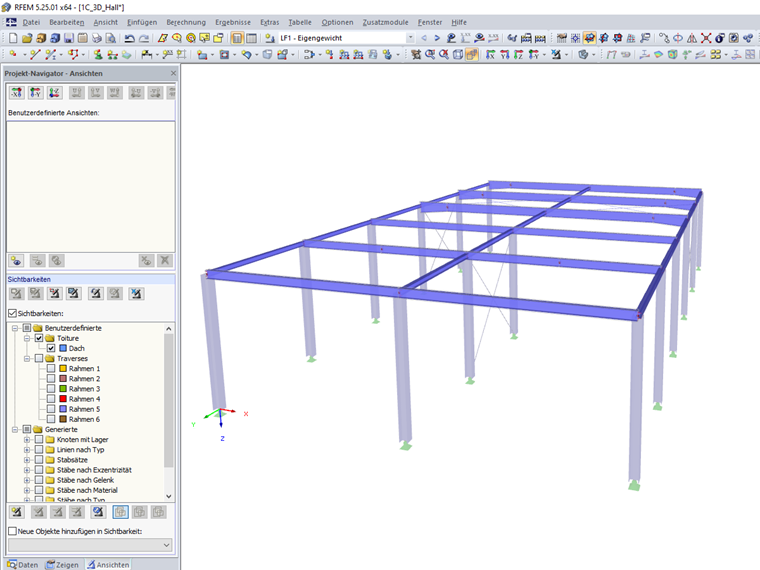Viewport: 760px width, 570px height.
Task: Switch to the Daten navigator tab
Action: tap(23, 565)
